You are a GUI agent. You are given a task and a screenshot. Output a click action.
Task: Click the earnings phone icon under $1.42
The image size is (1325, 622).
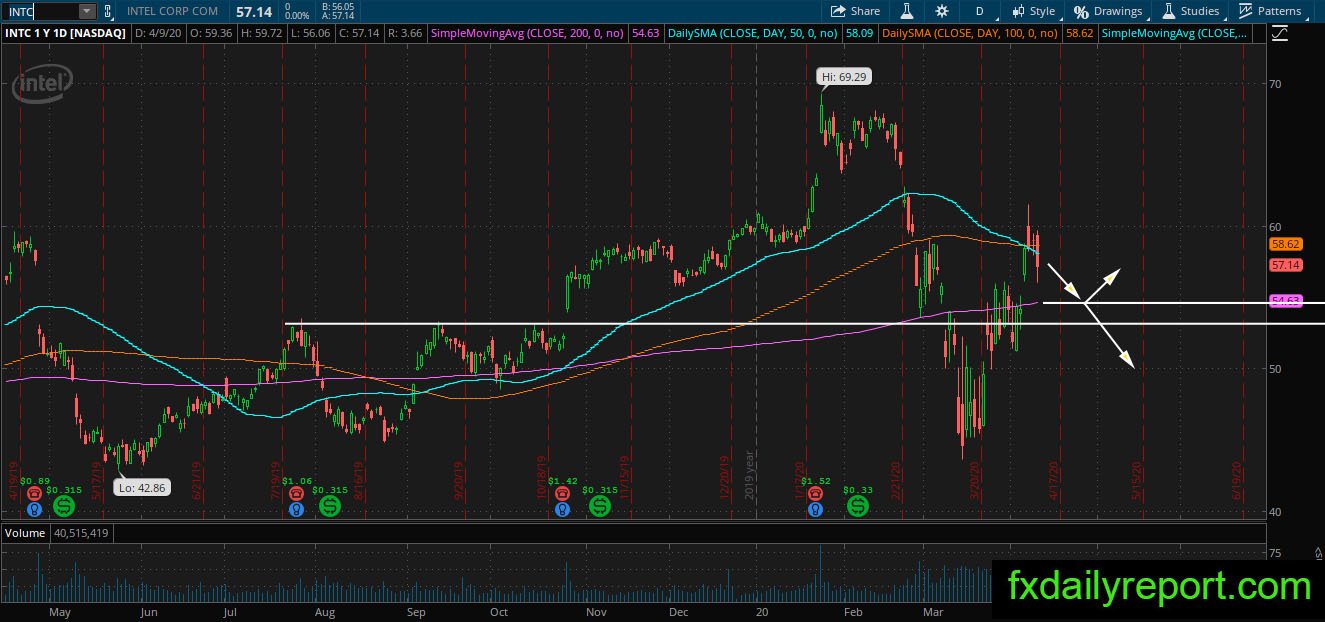(564, 494)
